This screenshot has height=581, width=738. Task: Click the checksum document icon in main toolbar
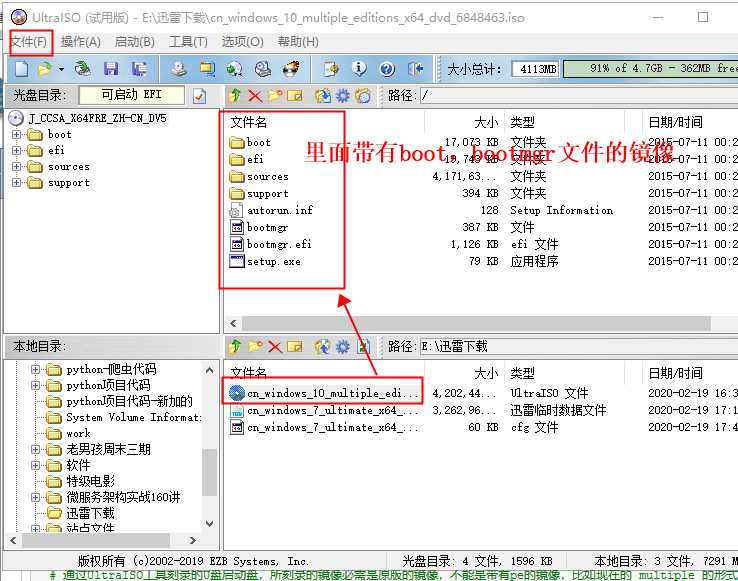[x=331, y=69]
